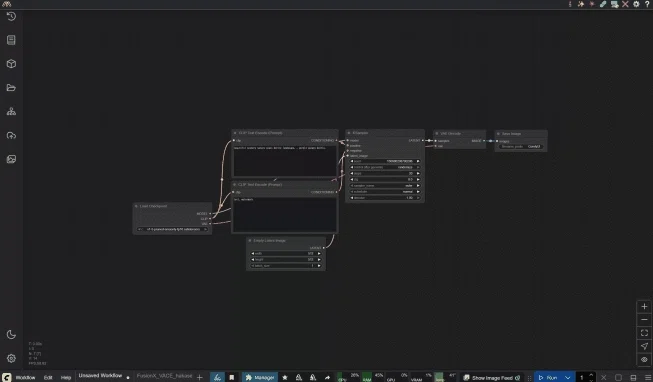Click the navigation arrow canvas control

[x=644, y=346]
